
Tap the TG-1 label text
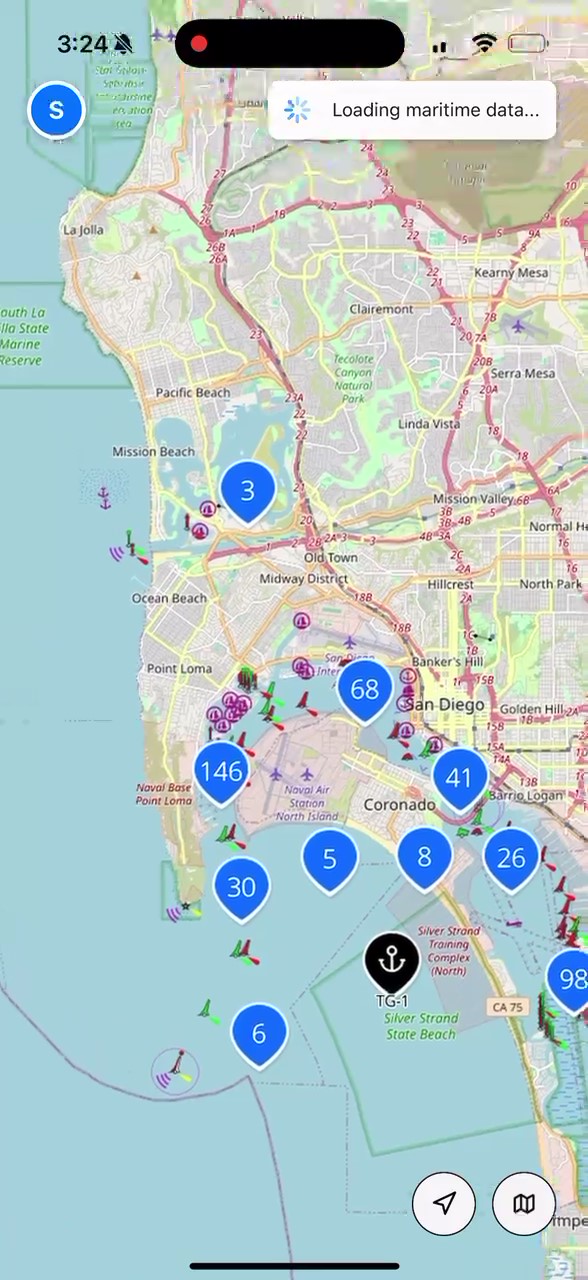392,1001
